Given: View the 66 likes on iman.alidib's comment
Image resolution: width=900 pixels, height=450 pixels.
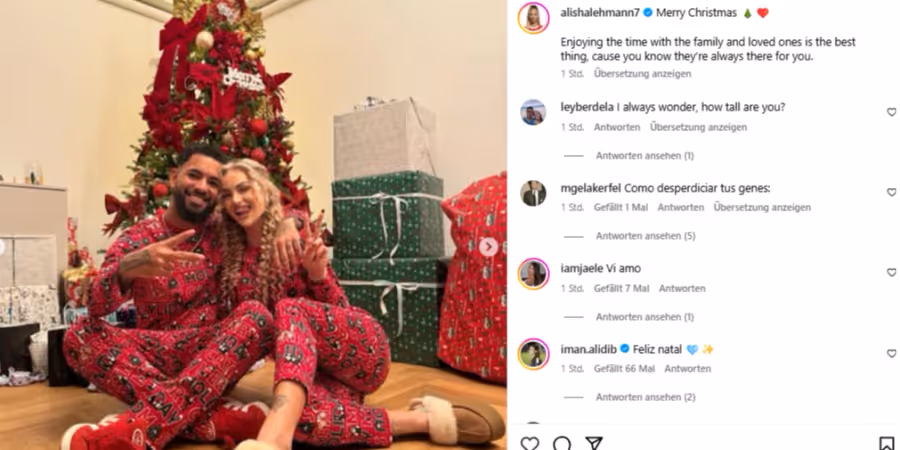Looking at the screenshot, I should [x=624, y=368].
